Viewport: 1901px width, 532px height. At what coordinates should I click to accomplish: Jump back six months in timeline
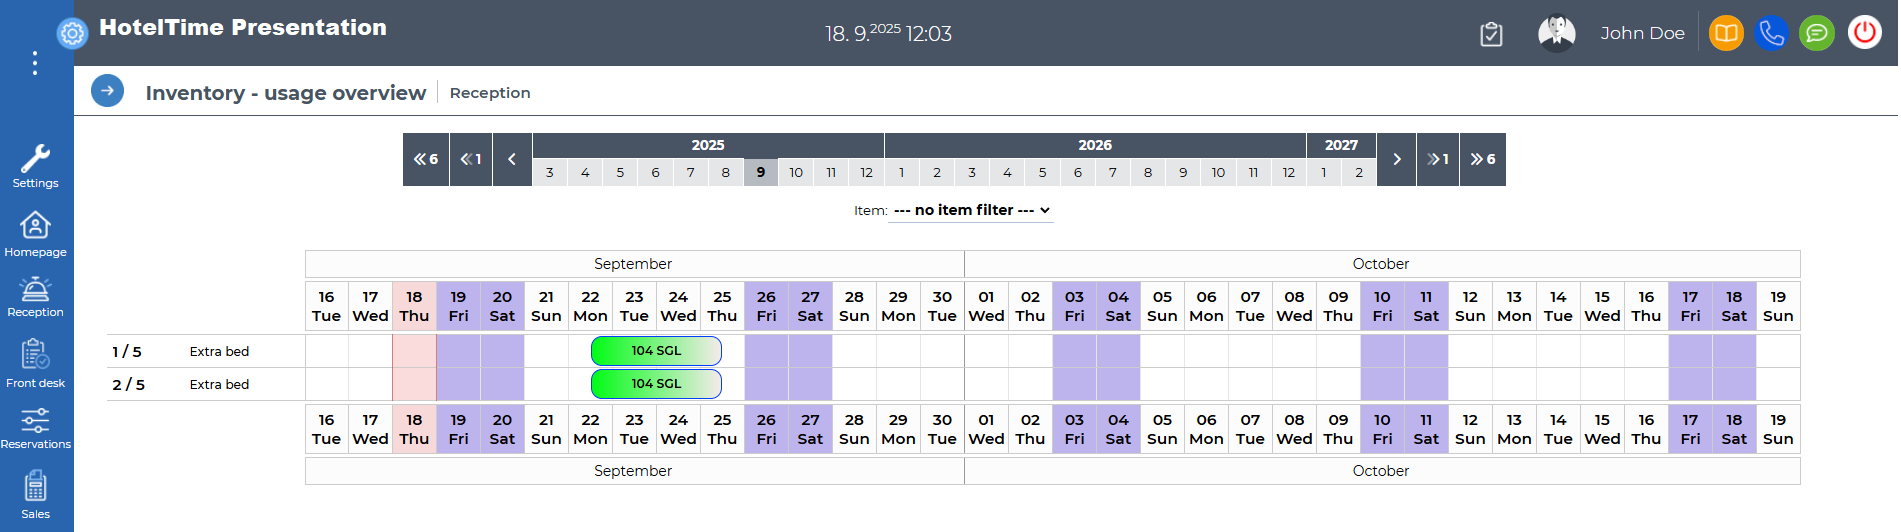click(426, 159)
